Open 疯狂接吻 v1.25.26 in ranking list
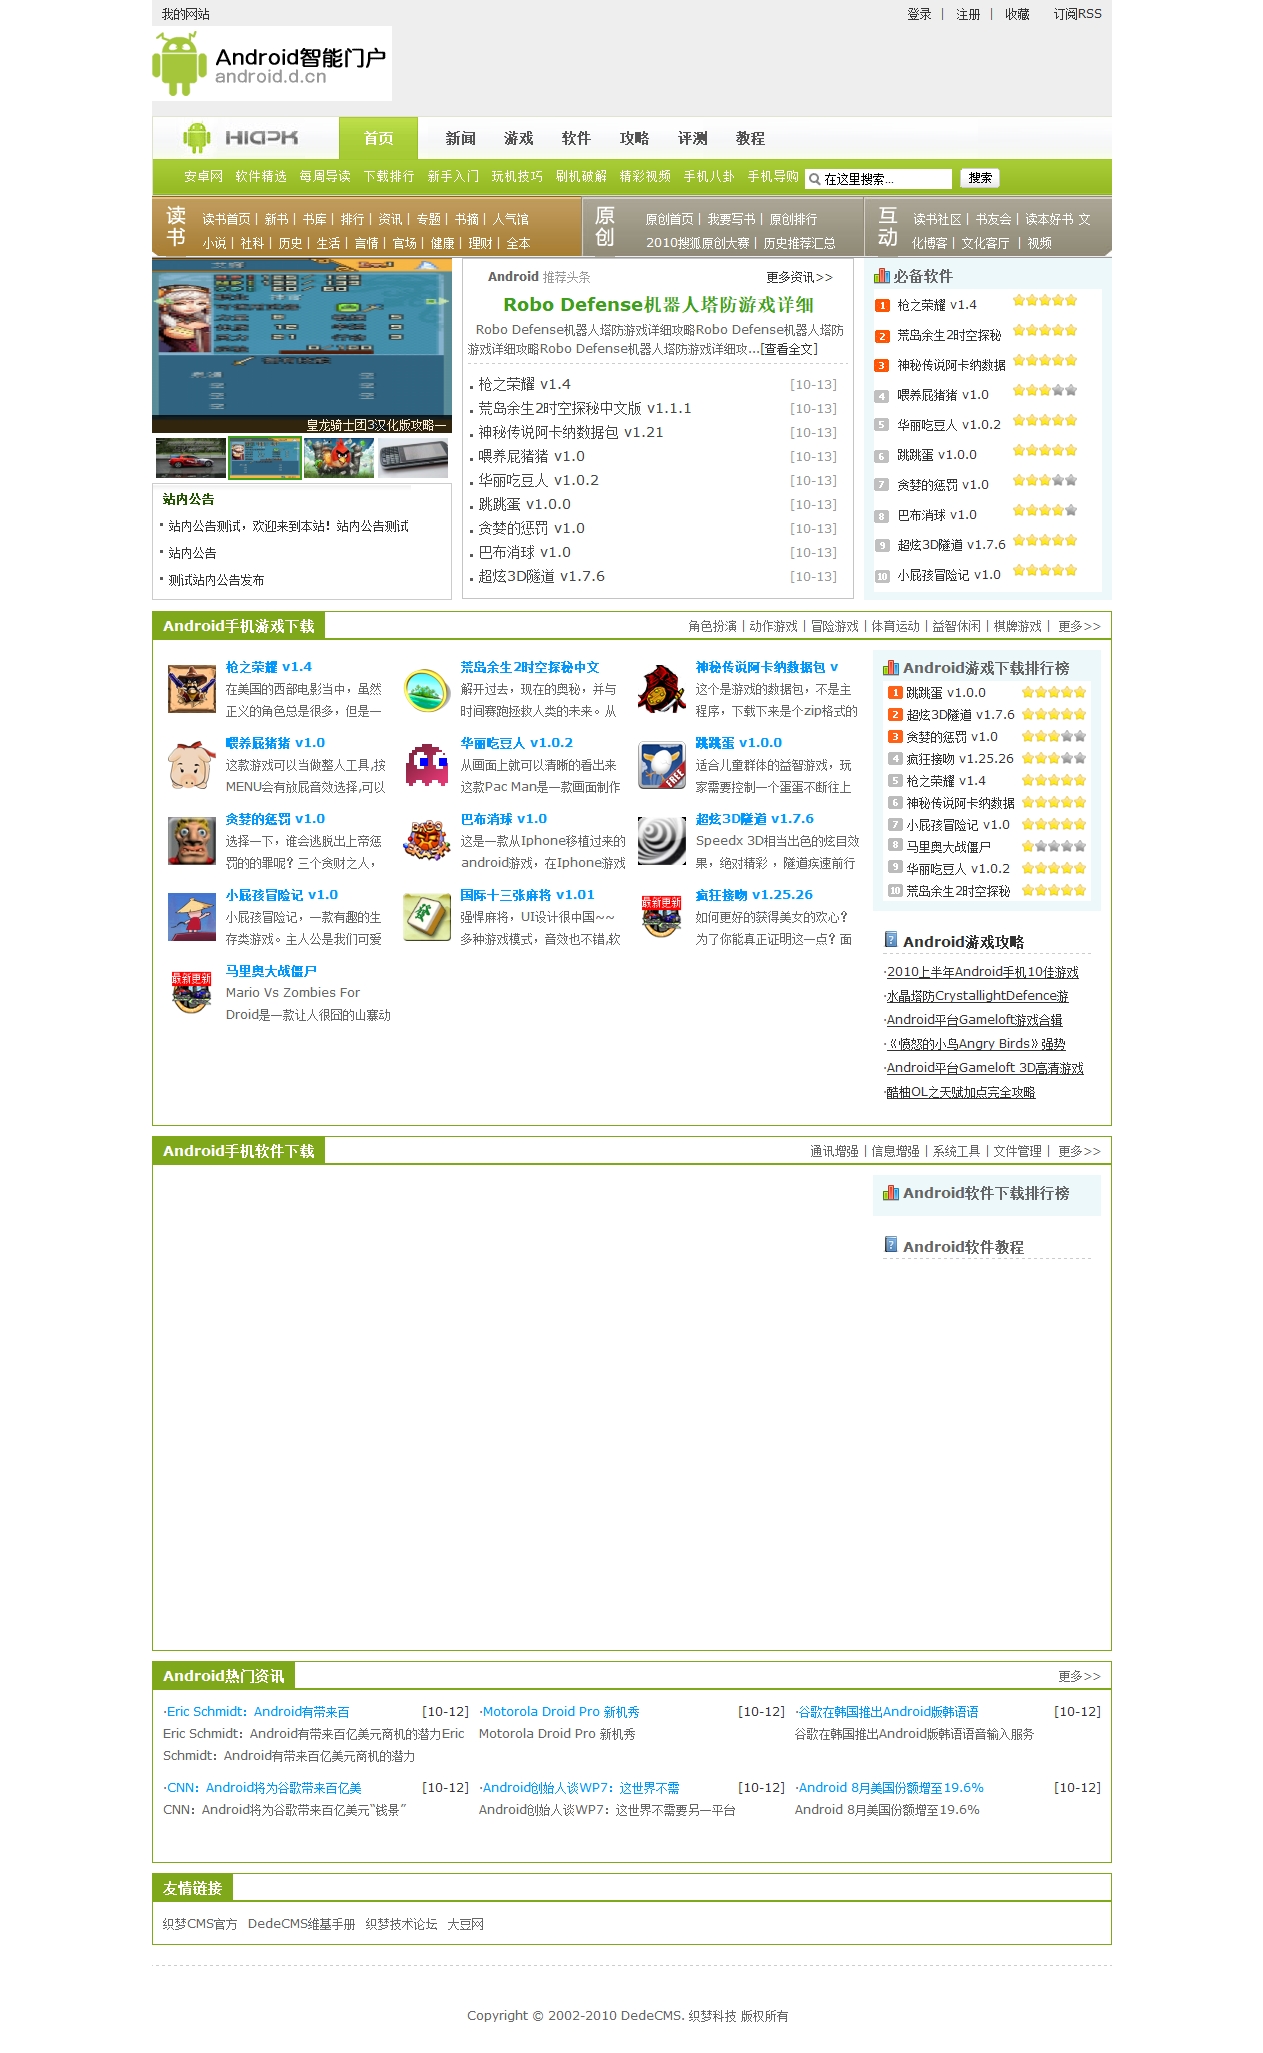Screen dimensions: 1263x2053 (959, 759)
